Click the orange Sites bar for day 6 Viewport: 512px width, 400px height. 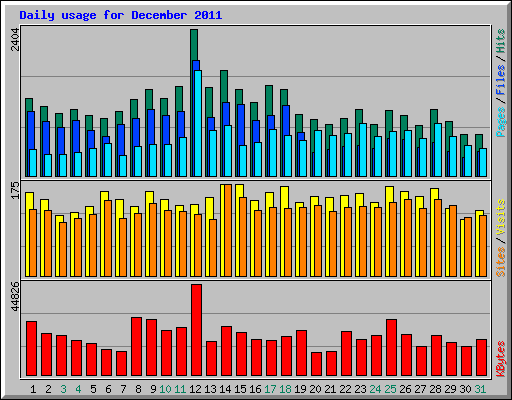point(108,238)
